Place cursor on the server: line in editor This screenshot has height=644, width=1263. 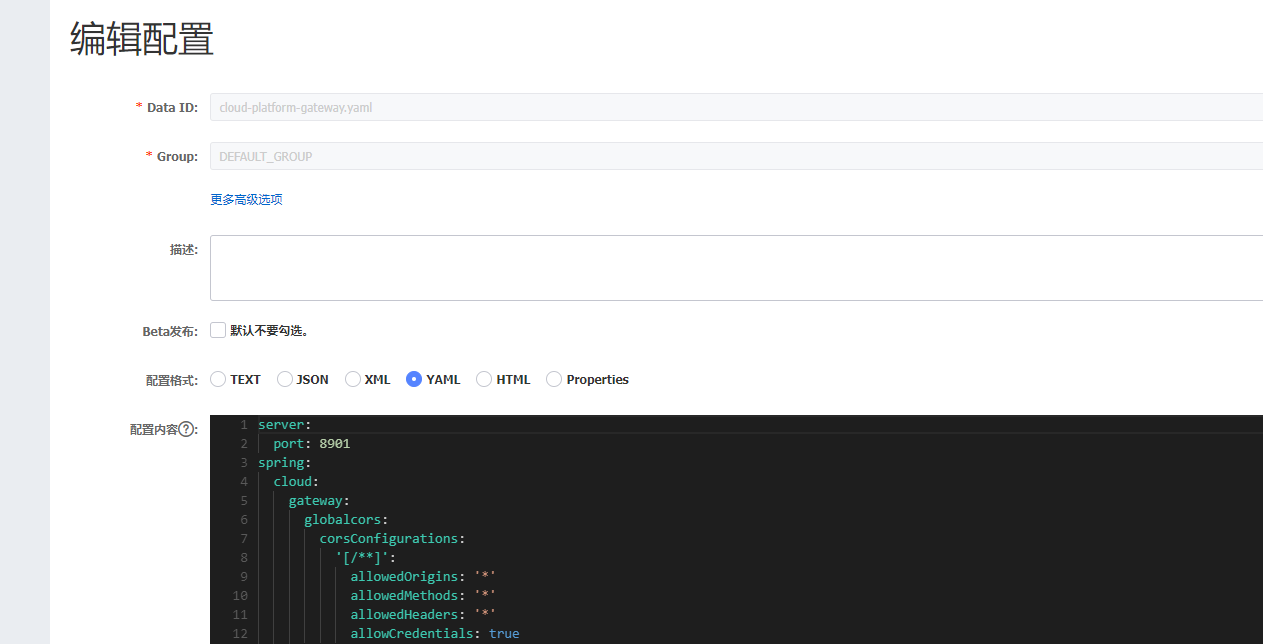point(282,424)
